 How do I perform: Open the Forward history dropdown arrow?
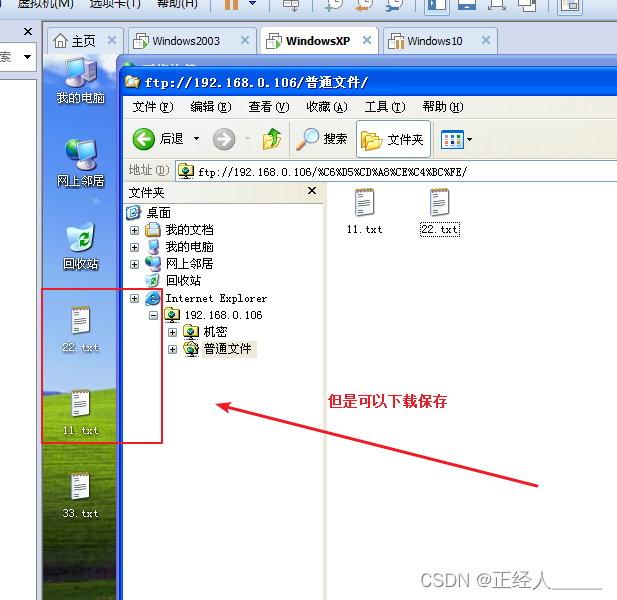pos(248,138)
